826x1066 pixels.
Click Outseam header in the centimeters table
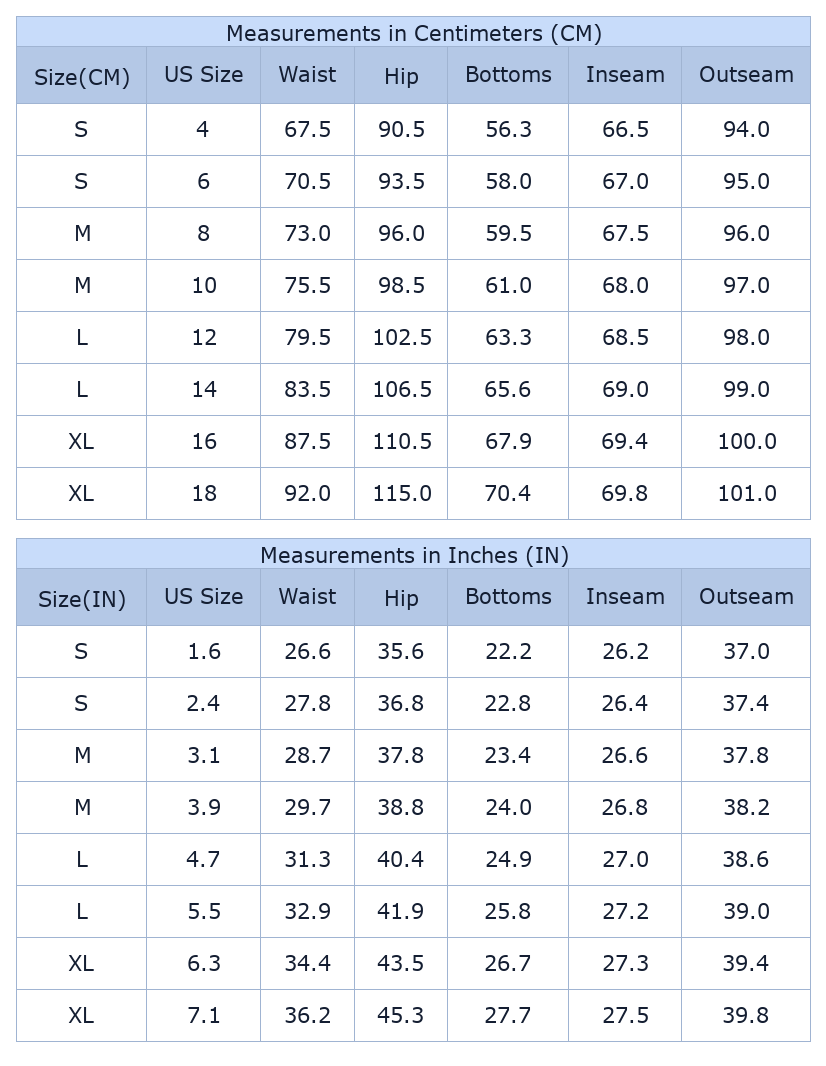[x=746, y=75]
